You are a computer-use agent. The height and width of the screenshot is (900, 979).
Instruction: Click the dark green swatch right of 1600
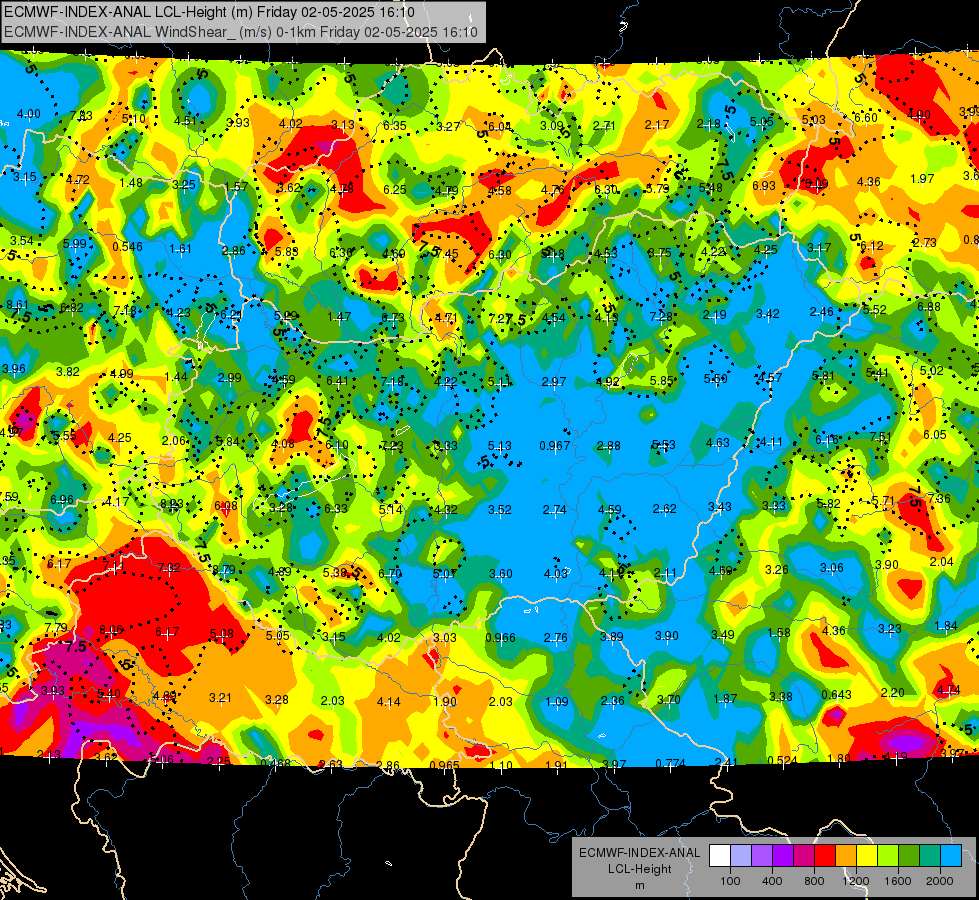click(908, 856)
